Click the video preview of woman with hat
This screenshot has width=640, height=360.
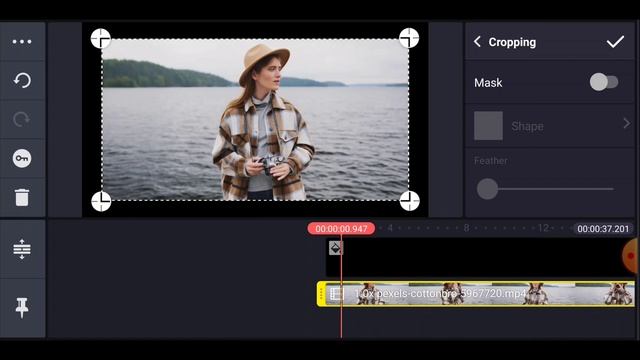pos(255,120)
